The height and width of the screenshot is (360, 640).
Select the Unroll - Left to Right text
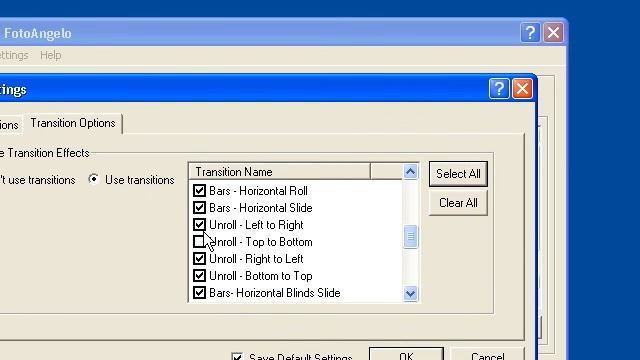(x=256, y=225)
